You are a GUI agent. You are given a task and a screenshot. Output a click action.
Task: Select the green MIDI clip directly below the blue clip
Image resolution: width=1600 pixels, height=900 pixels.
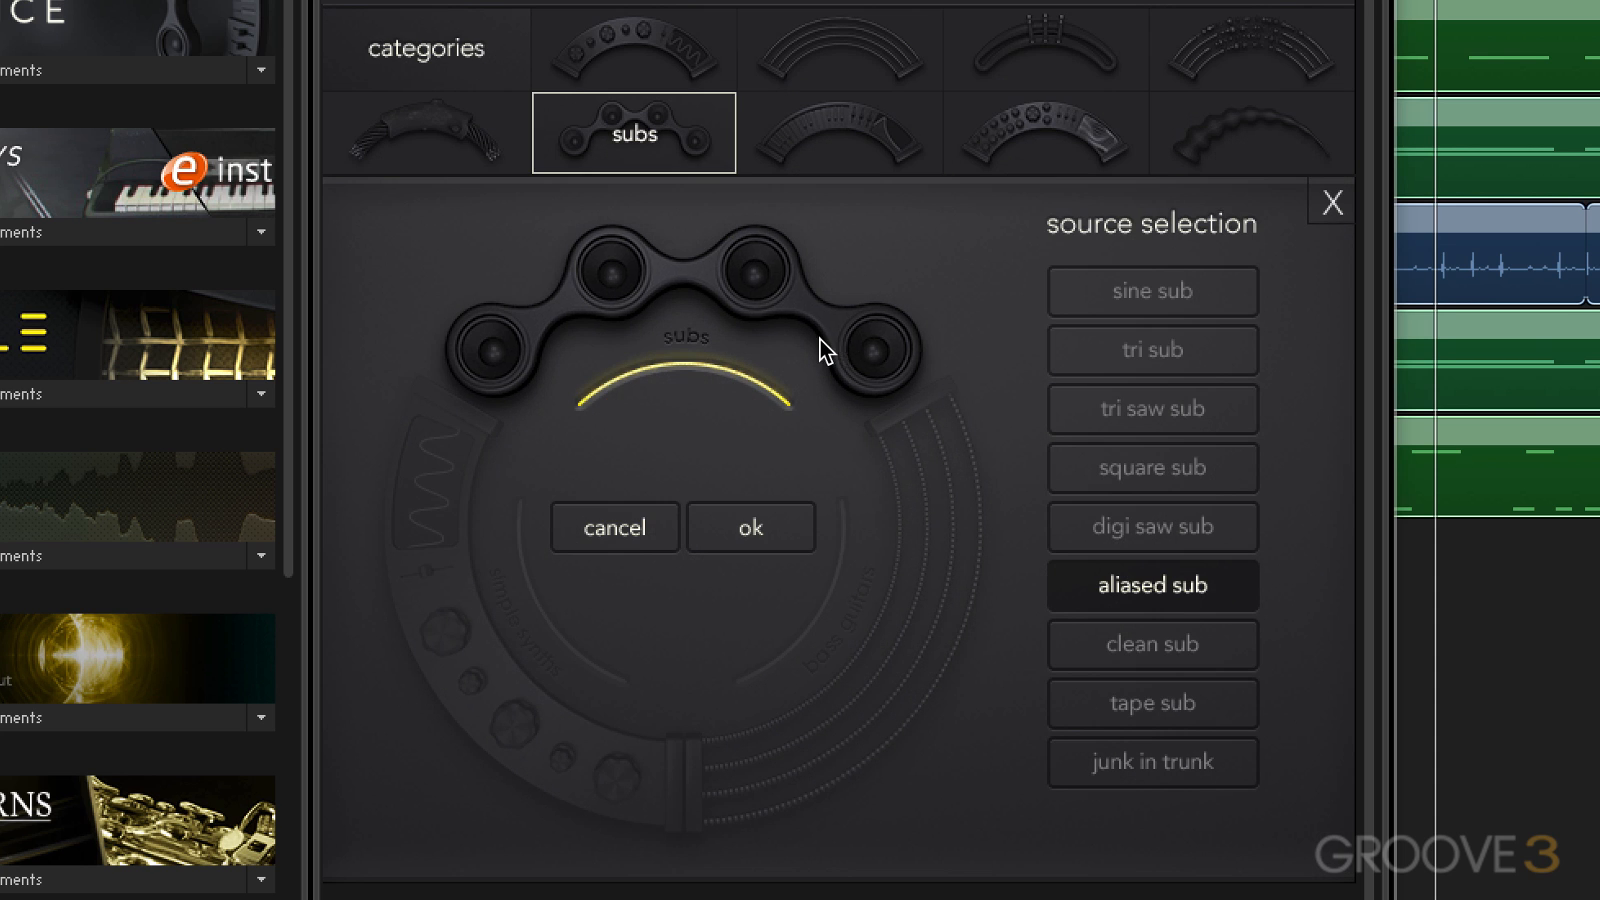tap(1497, 360)
